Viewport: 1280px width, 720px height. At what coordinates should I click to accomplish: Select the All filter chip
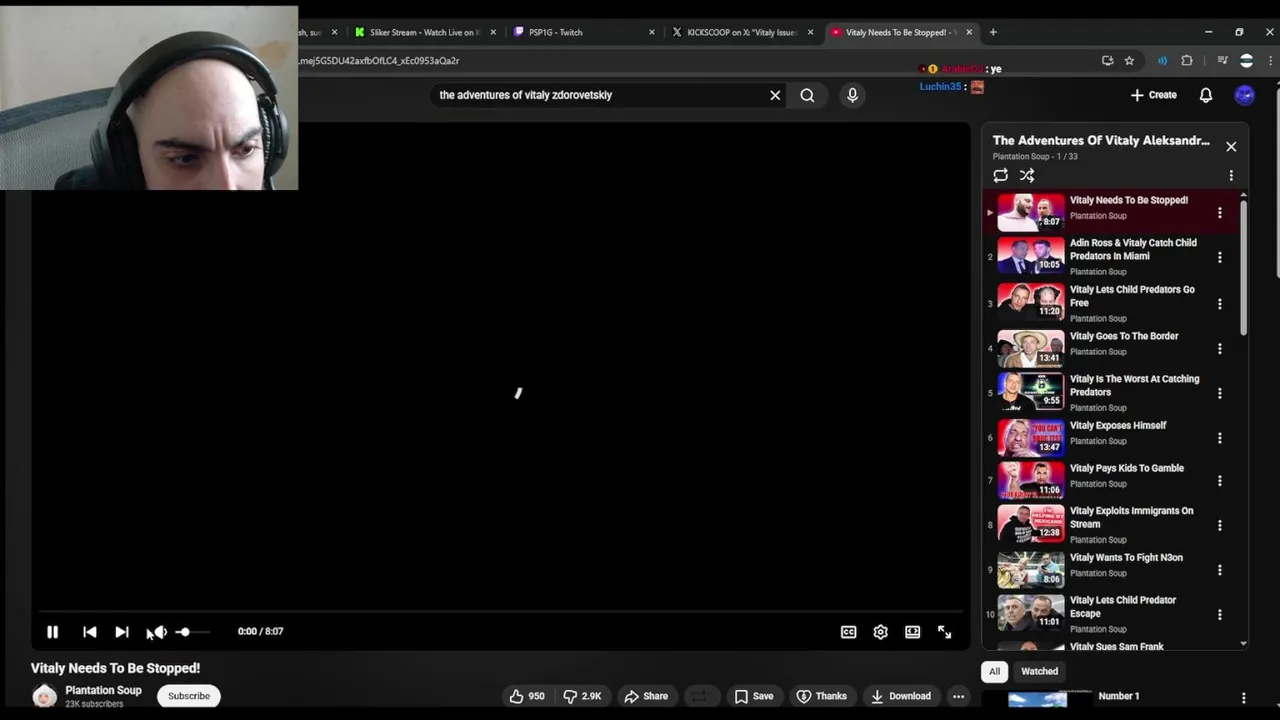pos(994,671)
